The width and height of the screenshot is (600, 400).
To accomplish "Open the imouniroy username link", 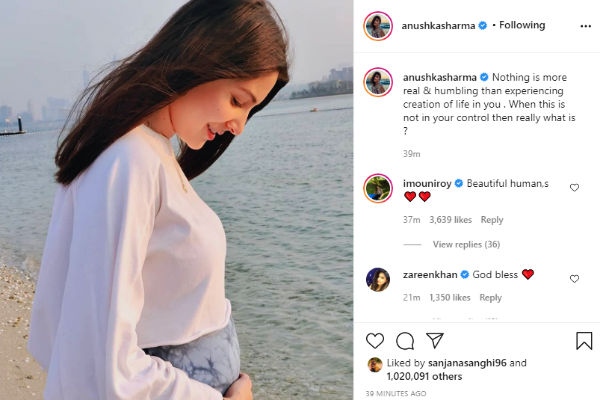I will point(427,184).
